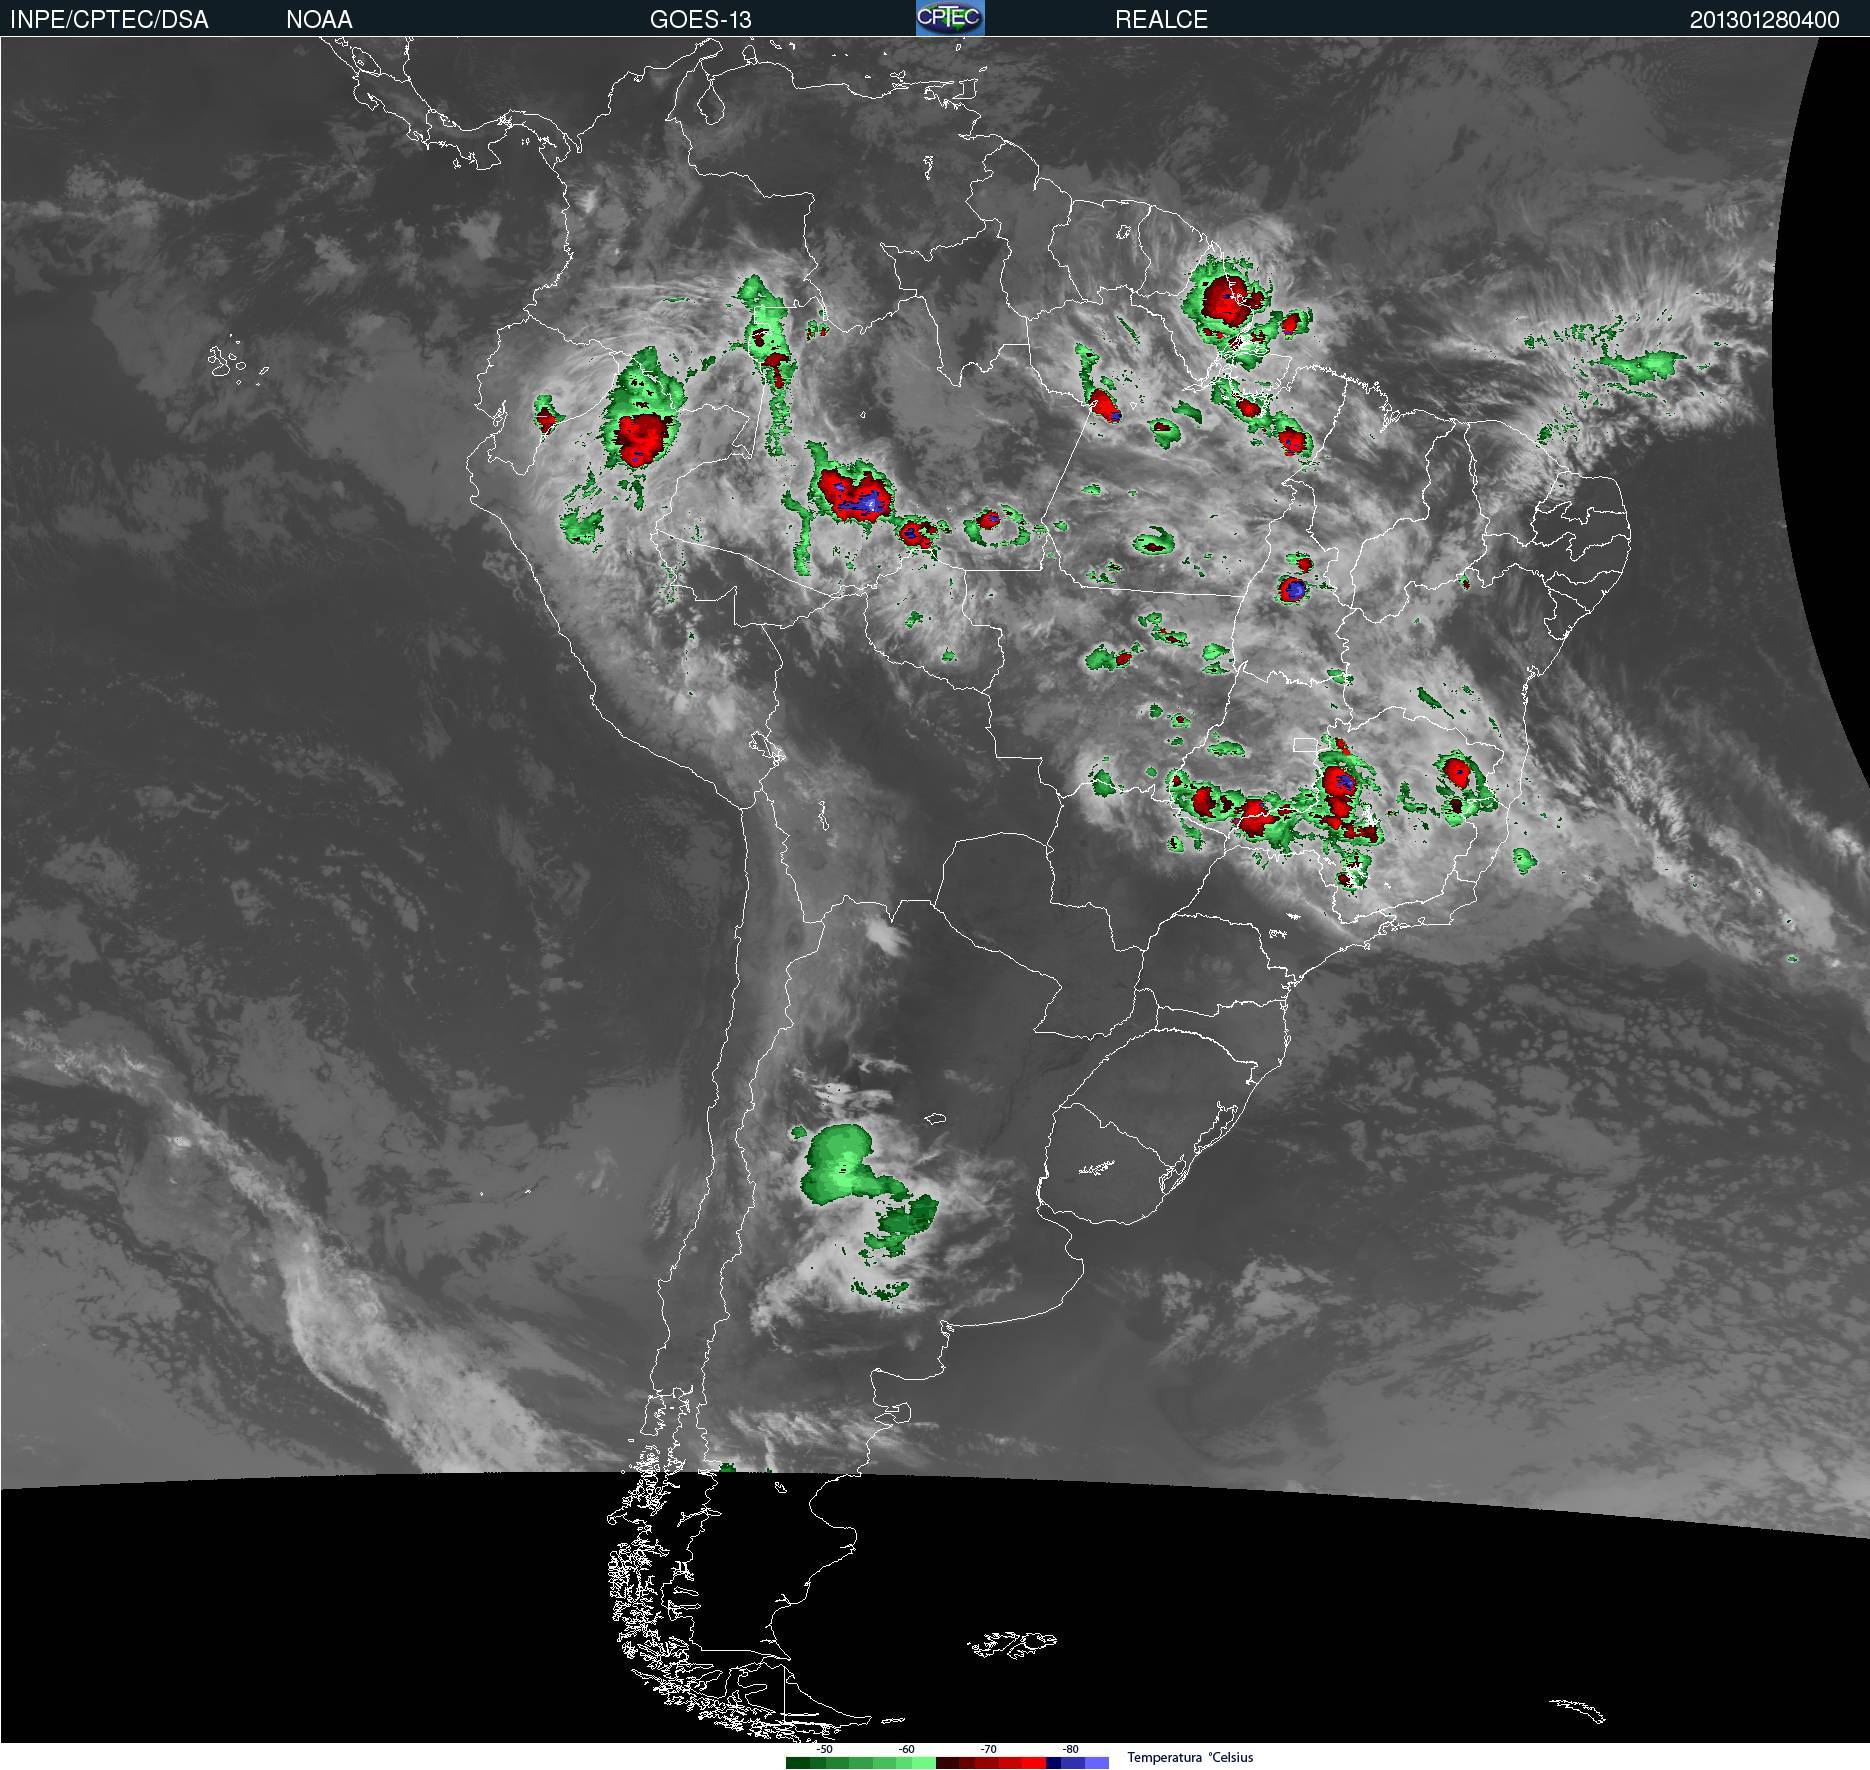Click the green section of the temperature color bar
Viewport: 1870px width, 1770px height.
tap(861, 1763)
